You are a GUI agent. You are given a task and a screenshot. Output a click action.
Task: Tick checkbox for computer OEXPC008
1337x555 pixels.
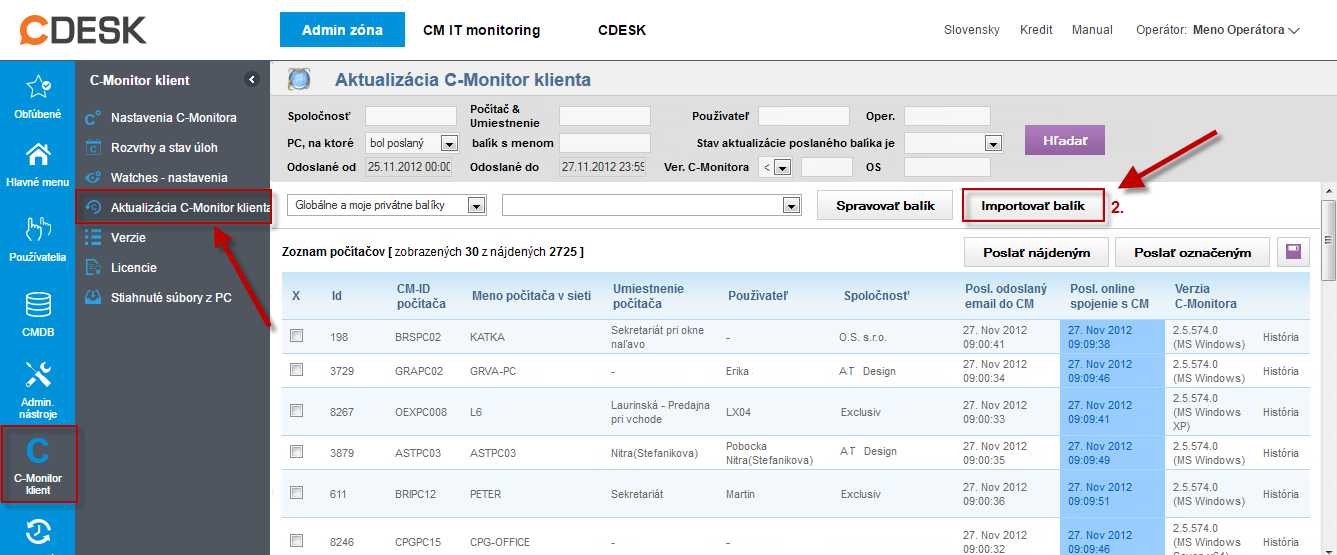(x=296, y=411)
